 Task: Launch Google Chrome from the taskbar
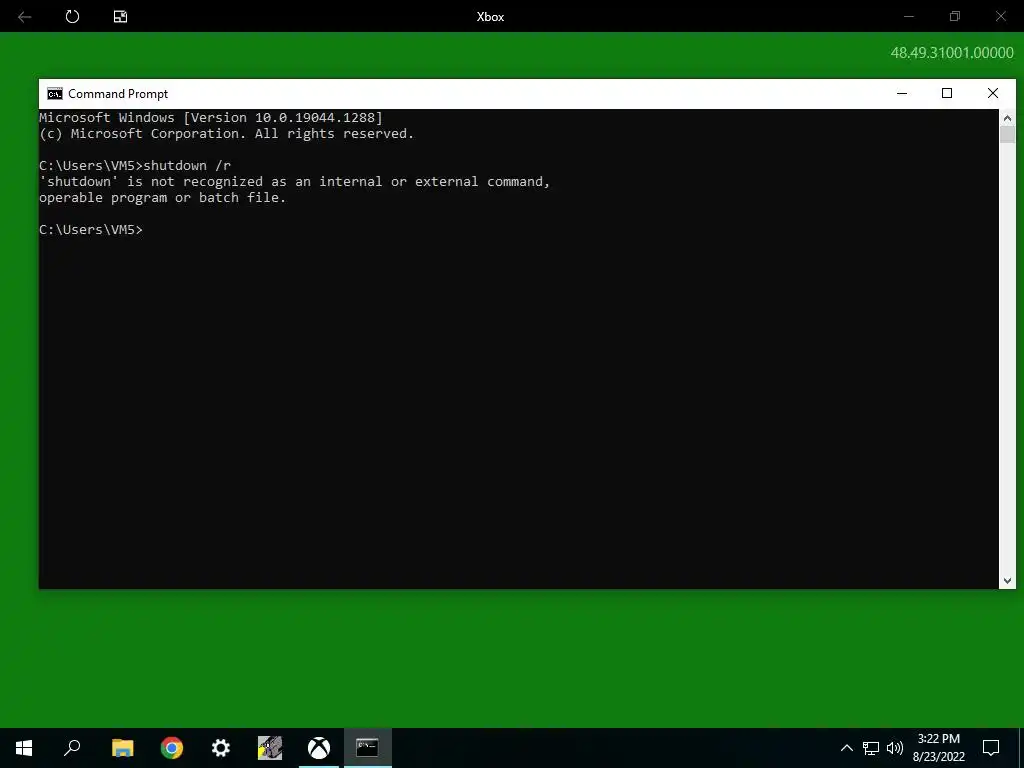click(x=172, y=748)
